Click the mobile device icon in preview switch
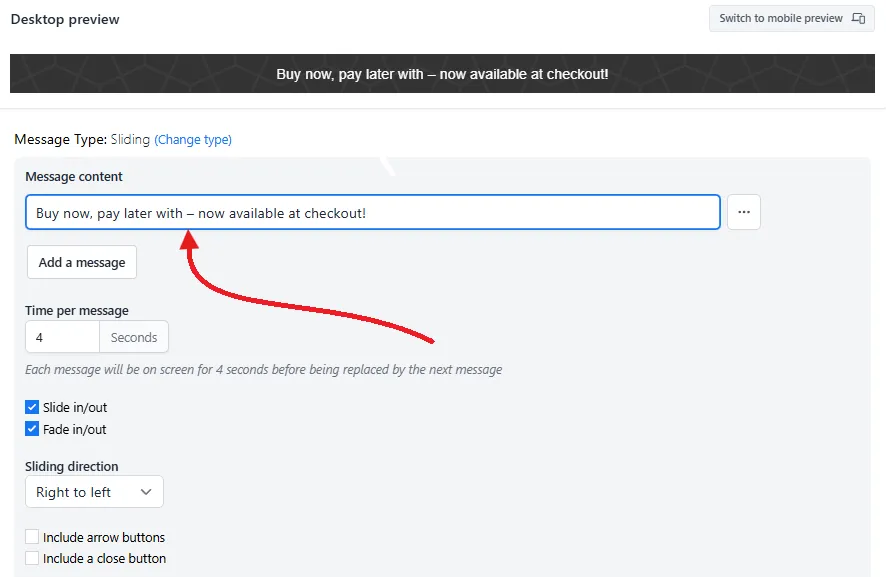Screen dimensions: 886x577 click(x=858, y=18)
